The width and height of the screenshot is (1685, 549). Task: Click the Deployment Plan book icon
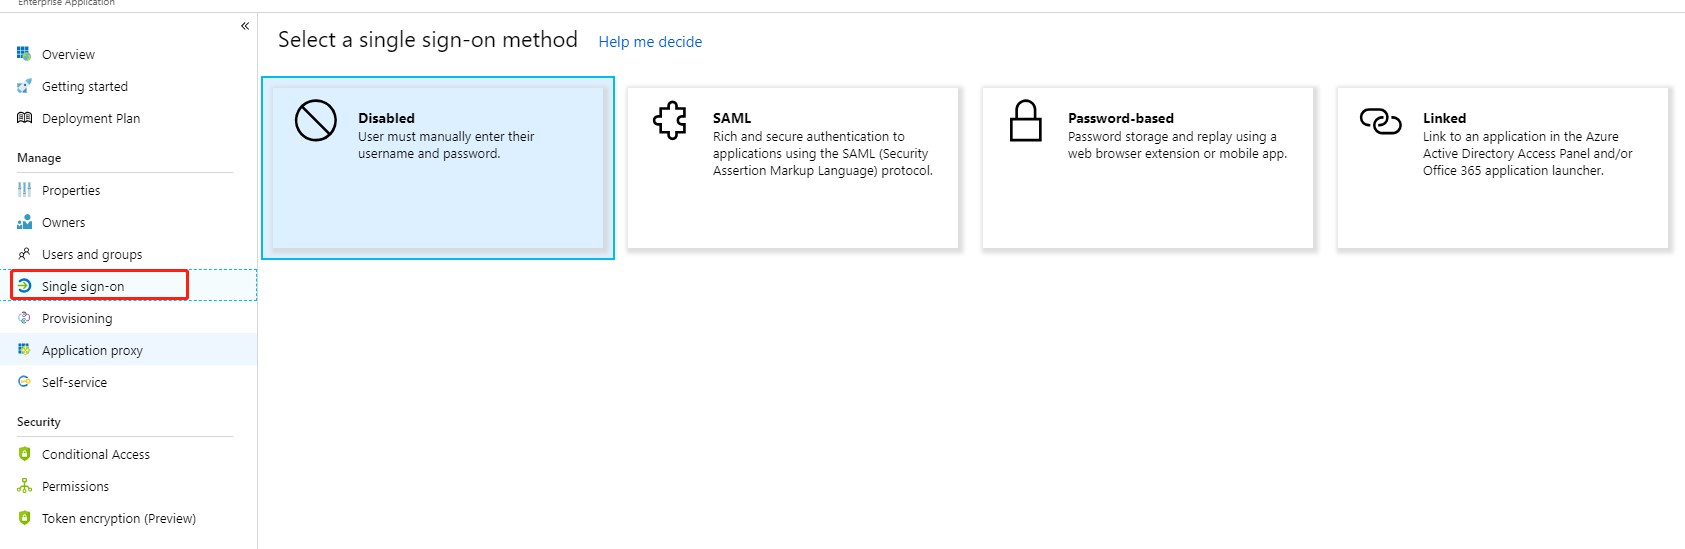[x=24, y=118]
